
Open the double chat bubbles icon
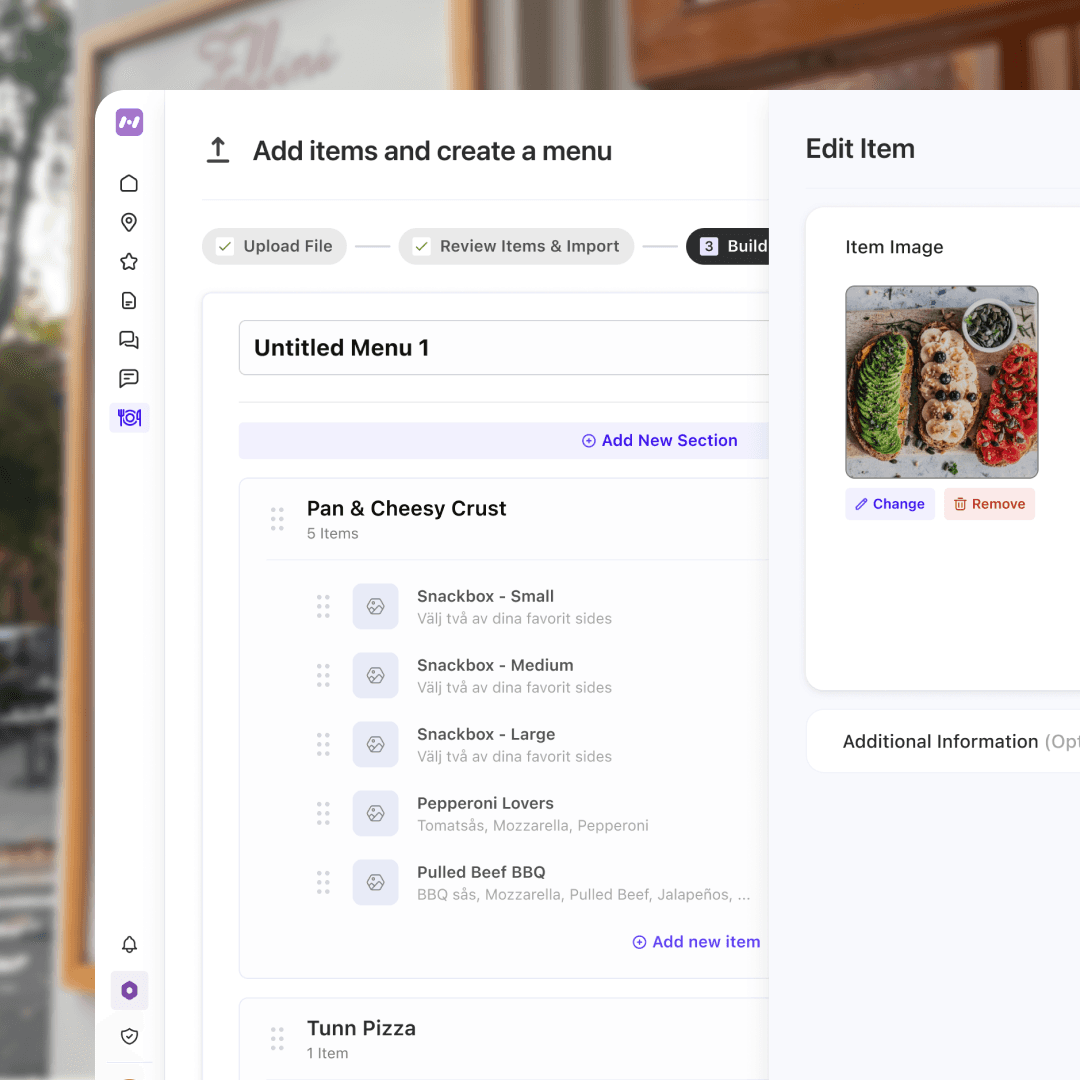(x=129, y=340)
